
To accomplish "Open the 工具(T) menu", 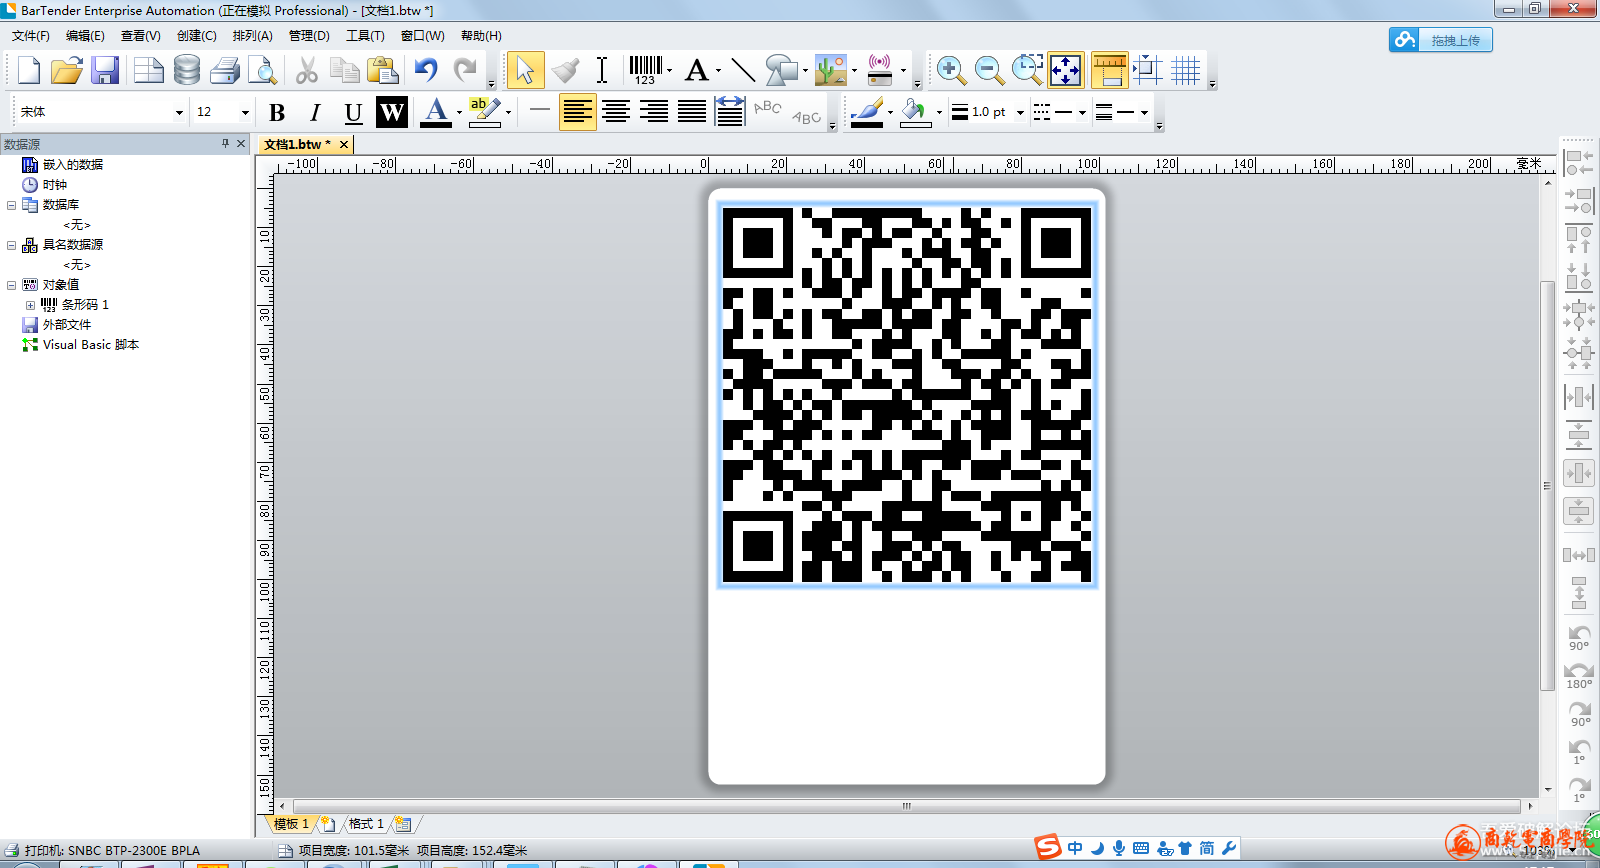I will click(365, 36).
